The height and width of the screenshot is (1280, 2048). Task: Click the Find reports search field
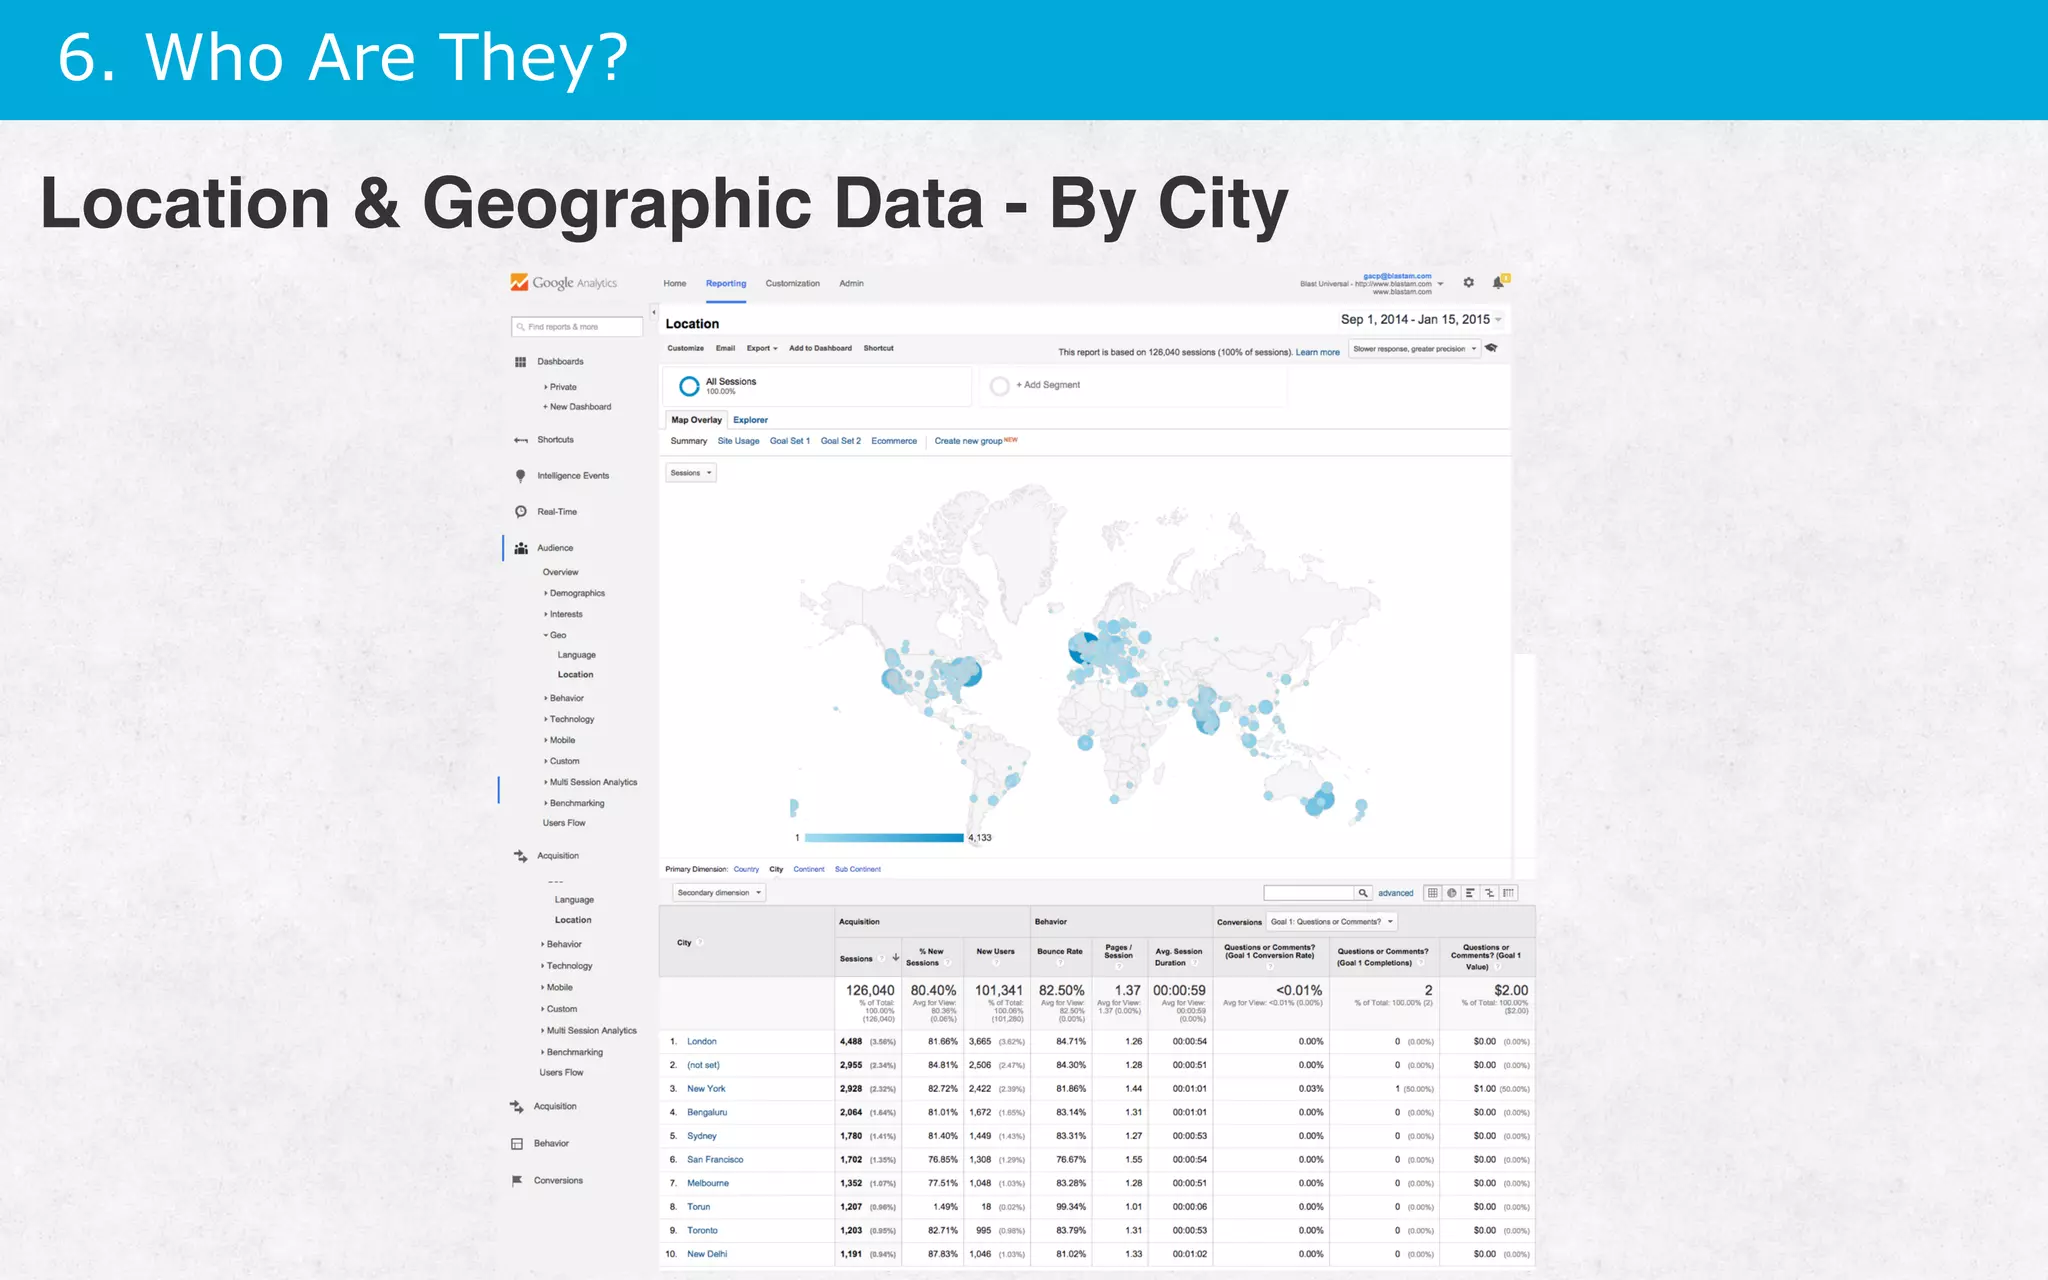[x=578, y=327]
